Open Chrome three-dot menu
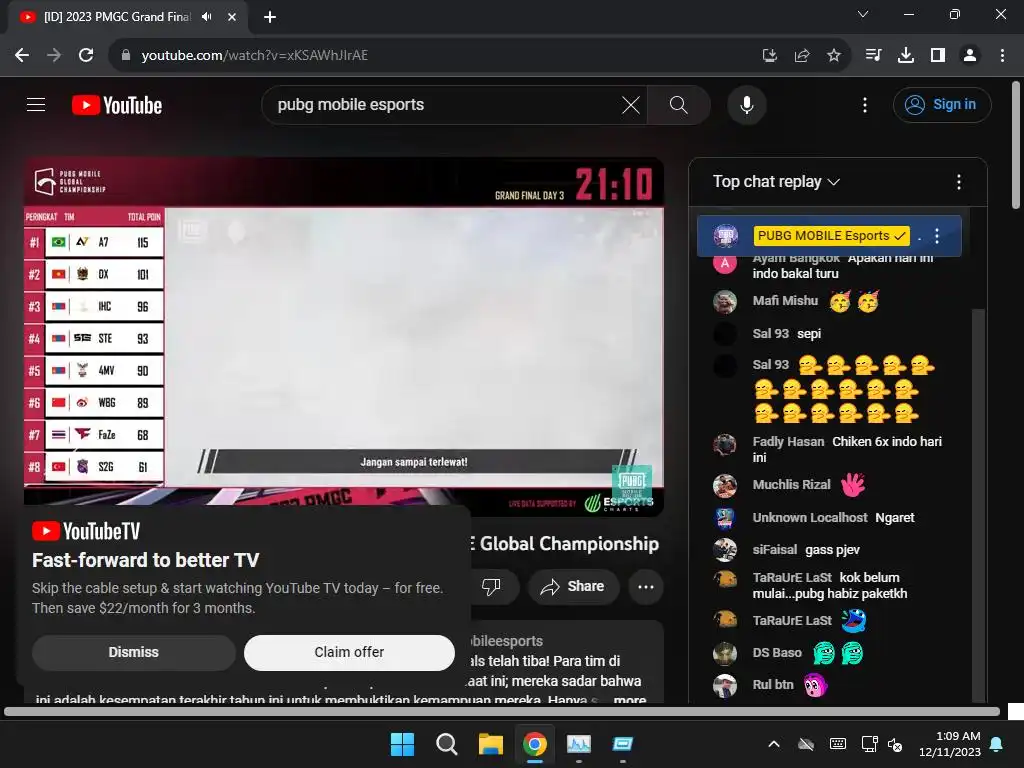The image size is (1024, 768). pos(1002,56)
